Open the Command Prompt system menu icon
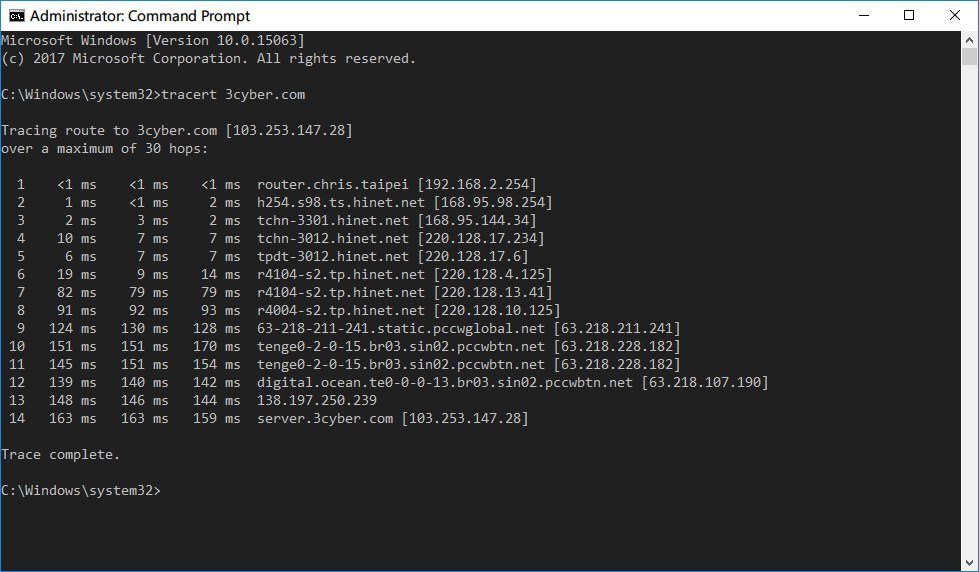The height and width of the screenshot is (572, 979). tap(15, 16)
